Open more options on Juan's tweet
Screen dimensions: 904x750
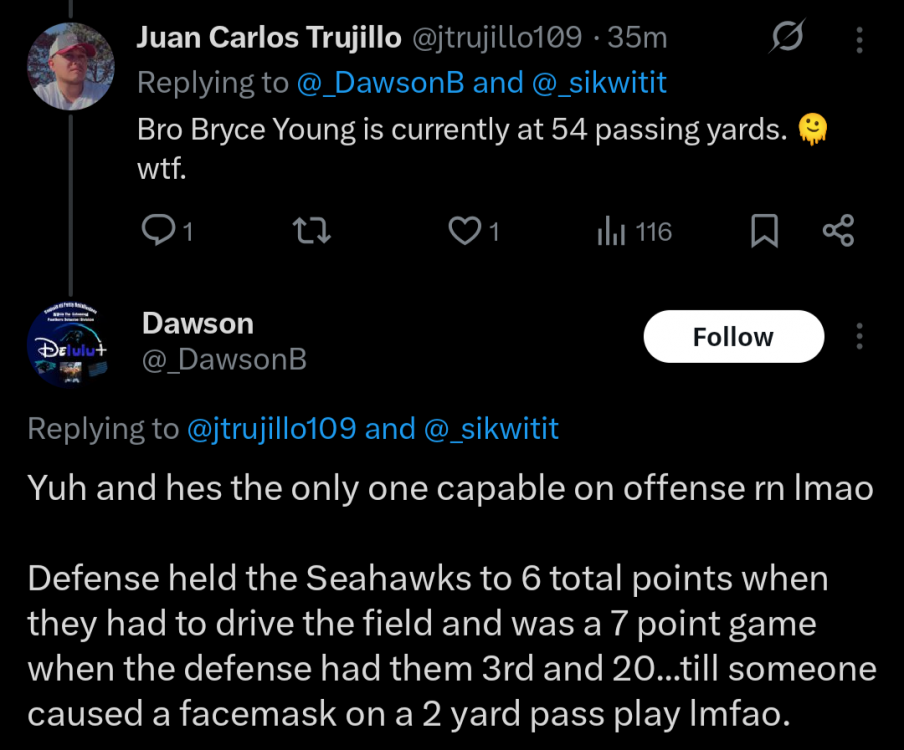pos(858,38)
